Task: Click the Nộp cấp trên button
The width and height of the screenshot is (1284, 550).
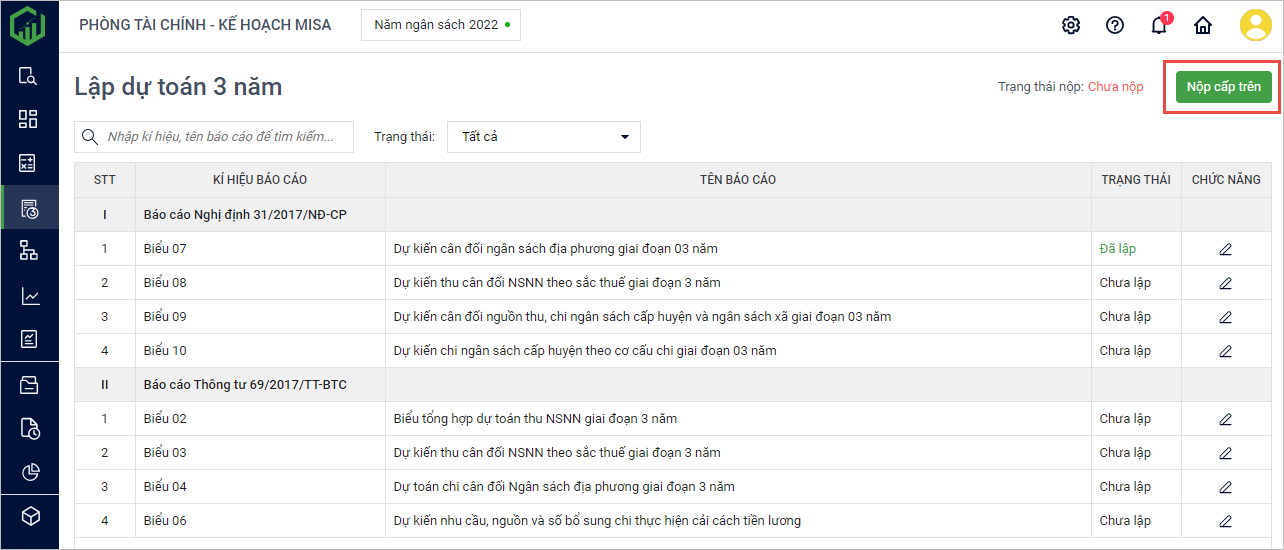Action: [x=1223, y=87]
